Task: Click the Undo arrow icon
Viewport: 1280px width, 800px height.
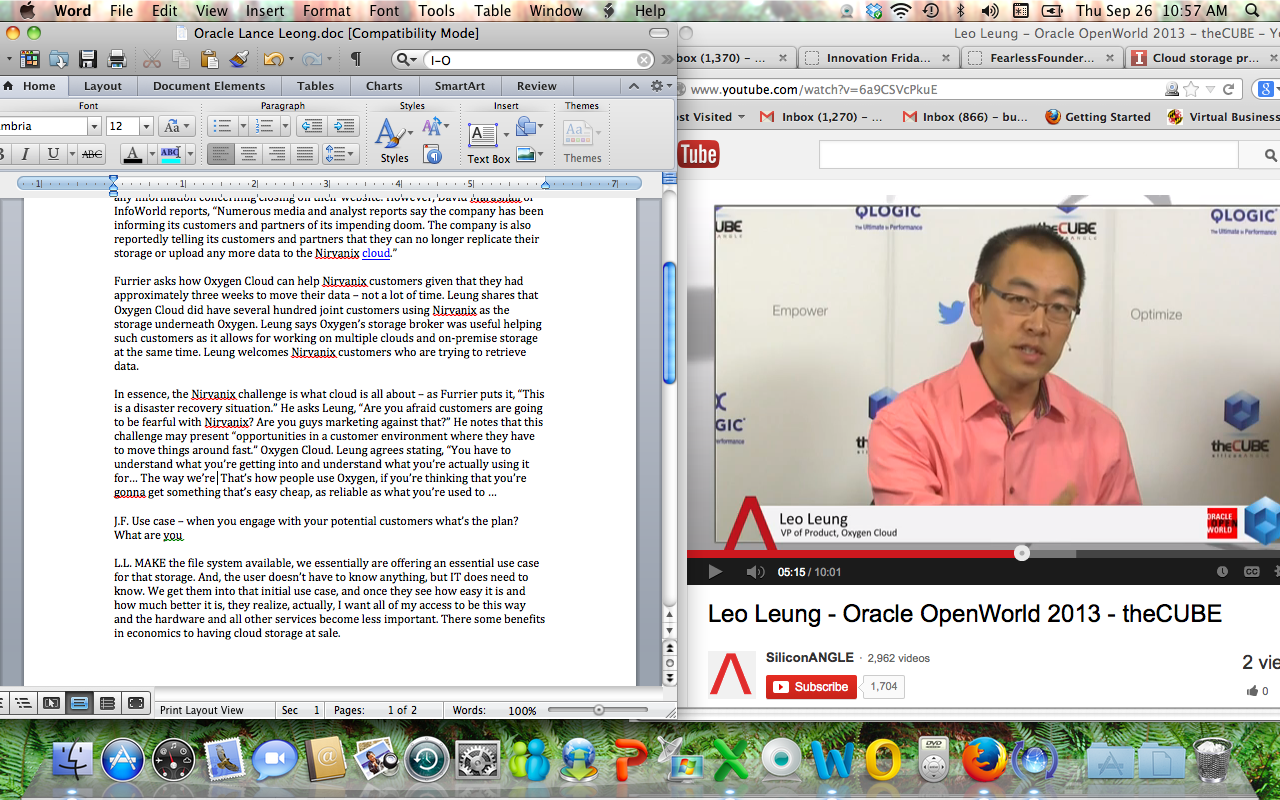Action: (x=273, y=59)
